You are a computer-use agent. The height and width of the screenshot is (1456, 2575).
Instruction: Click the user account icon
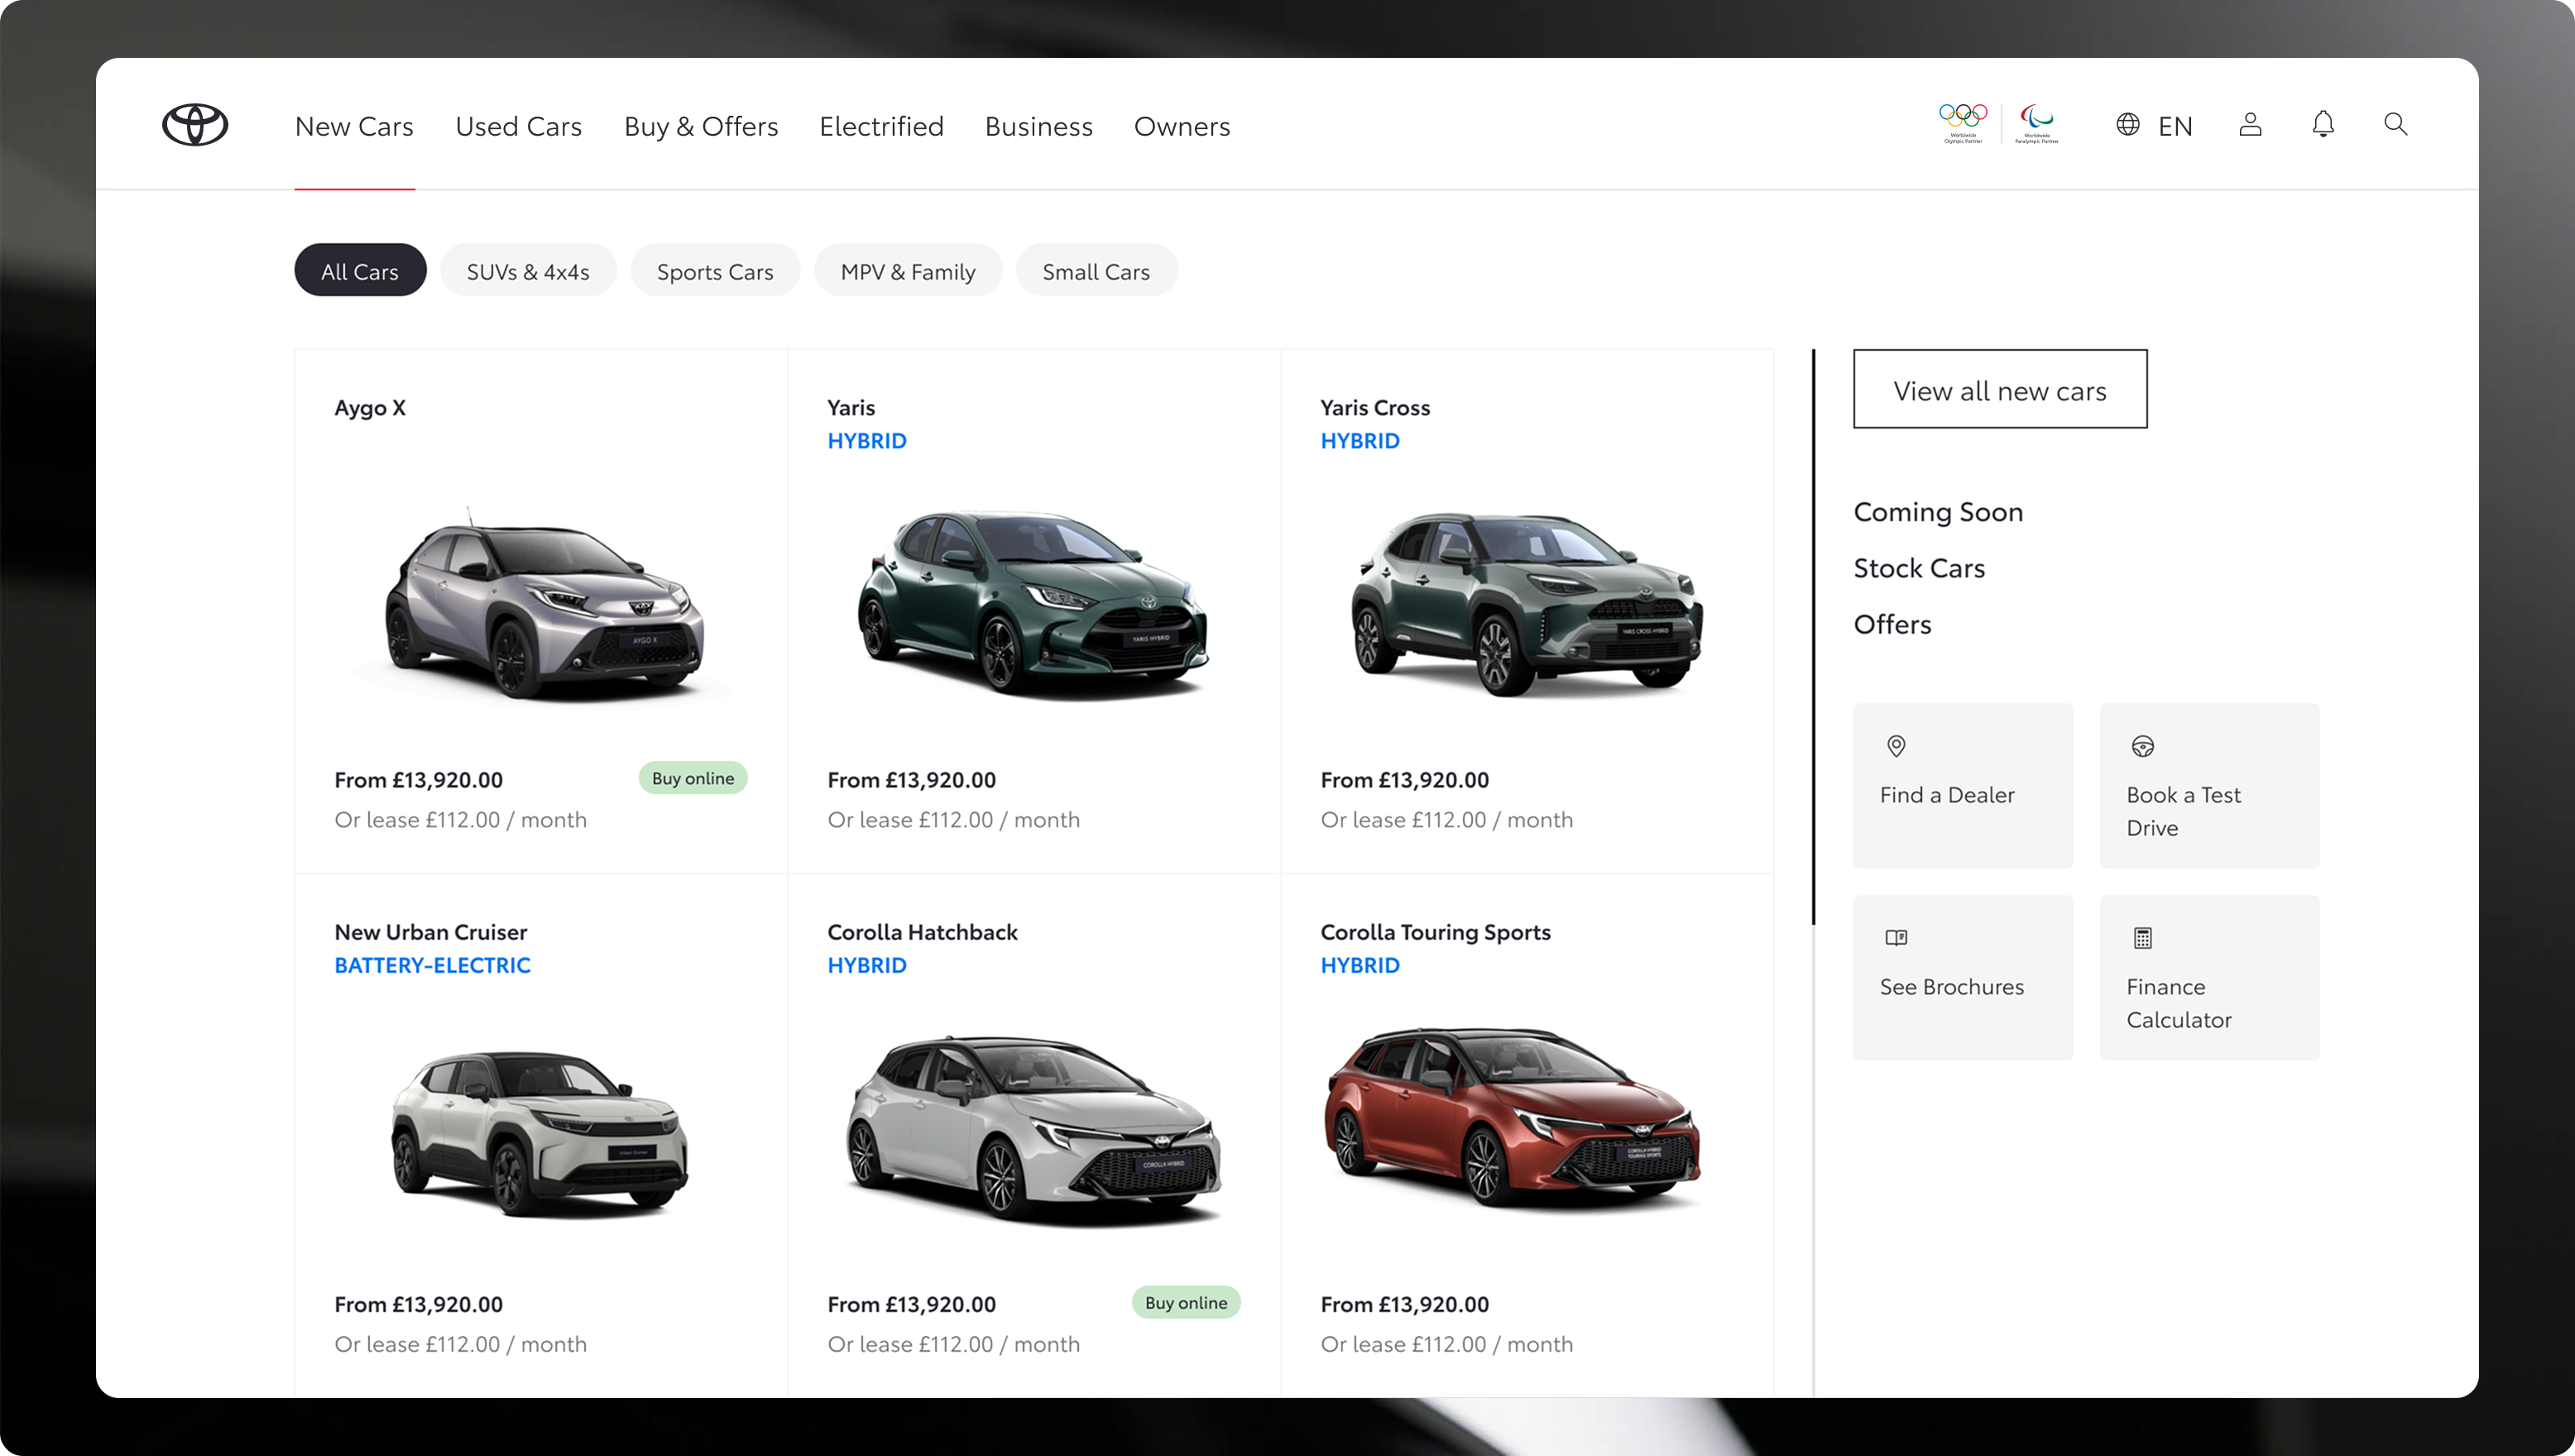[2250, 124]
